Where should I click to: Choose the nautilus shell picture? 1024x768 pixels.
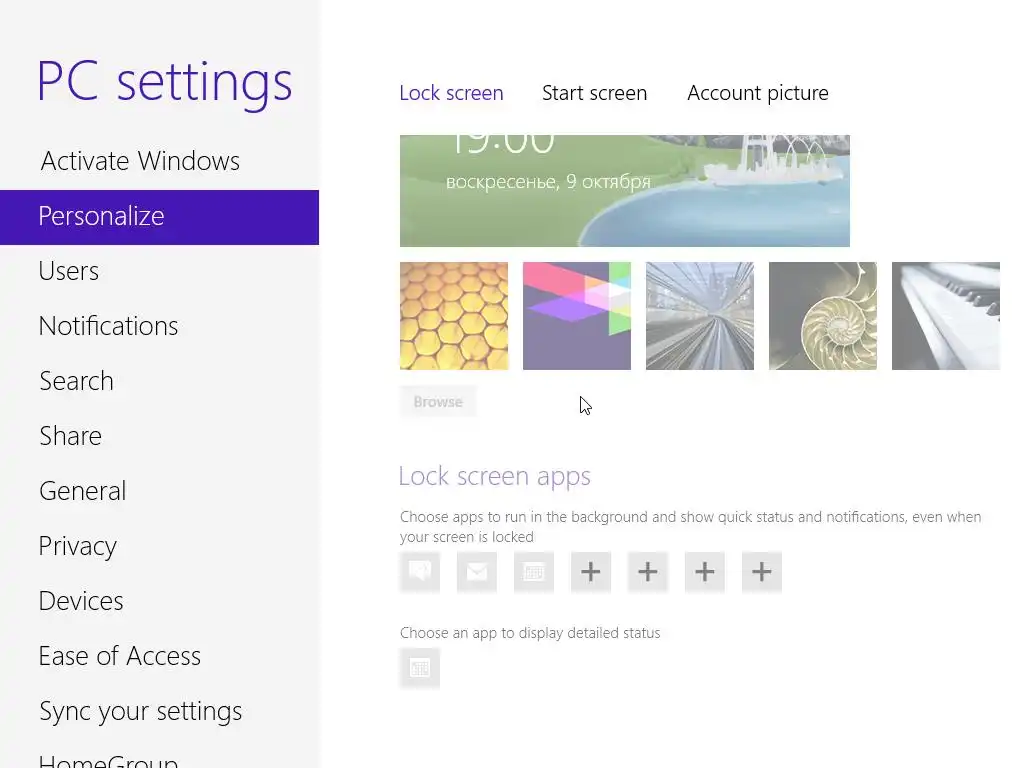pos(823,316)
